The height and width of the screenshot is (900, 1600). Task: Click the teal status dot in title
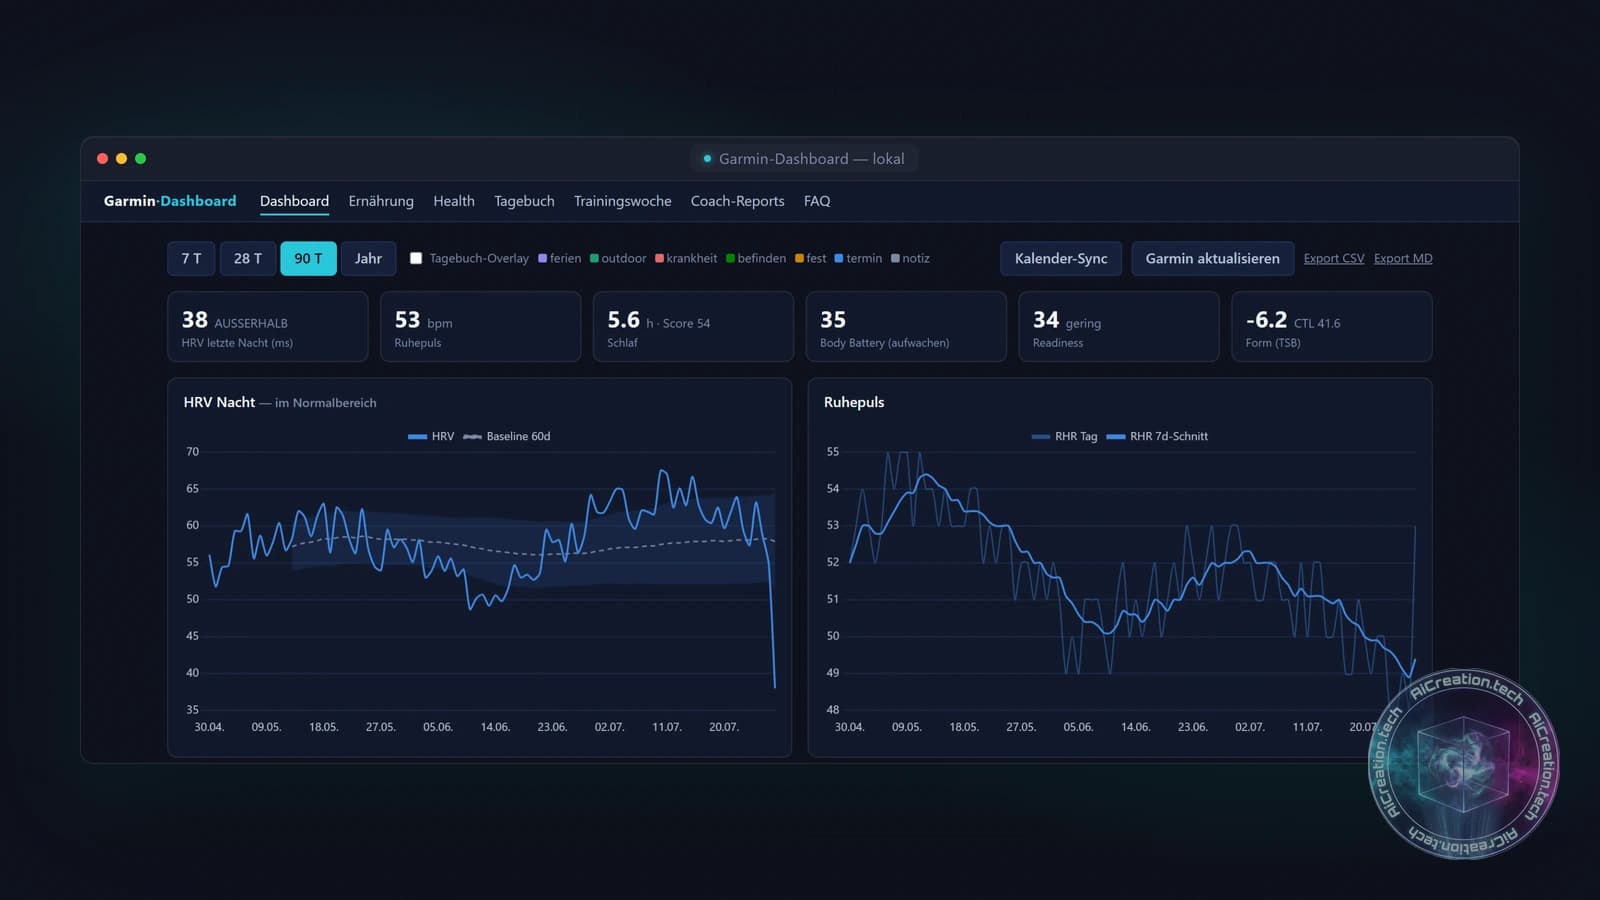(x=707, y=159)
